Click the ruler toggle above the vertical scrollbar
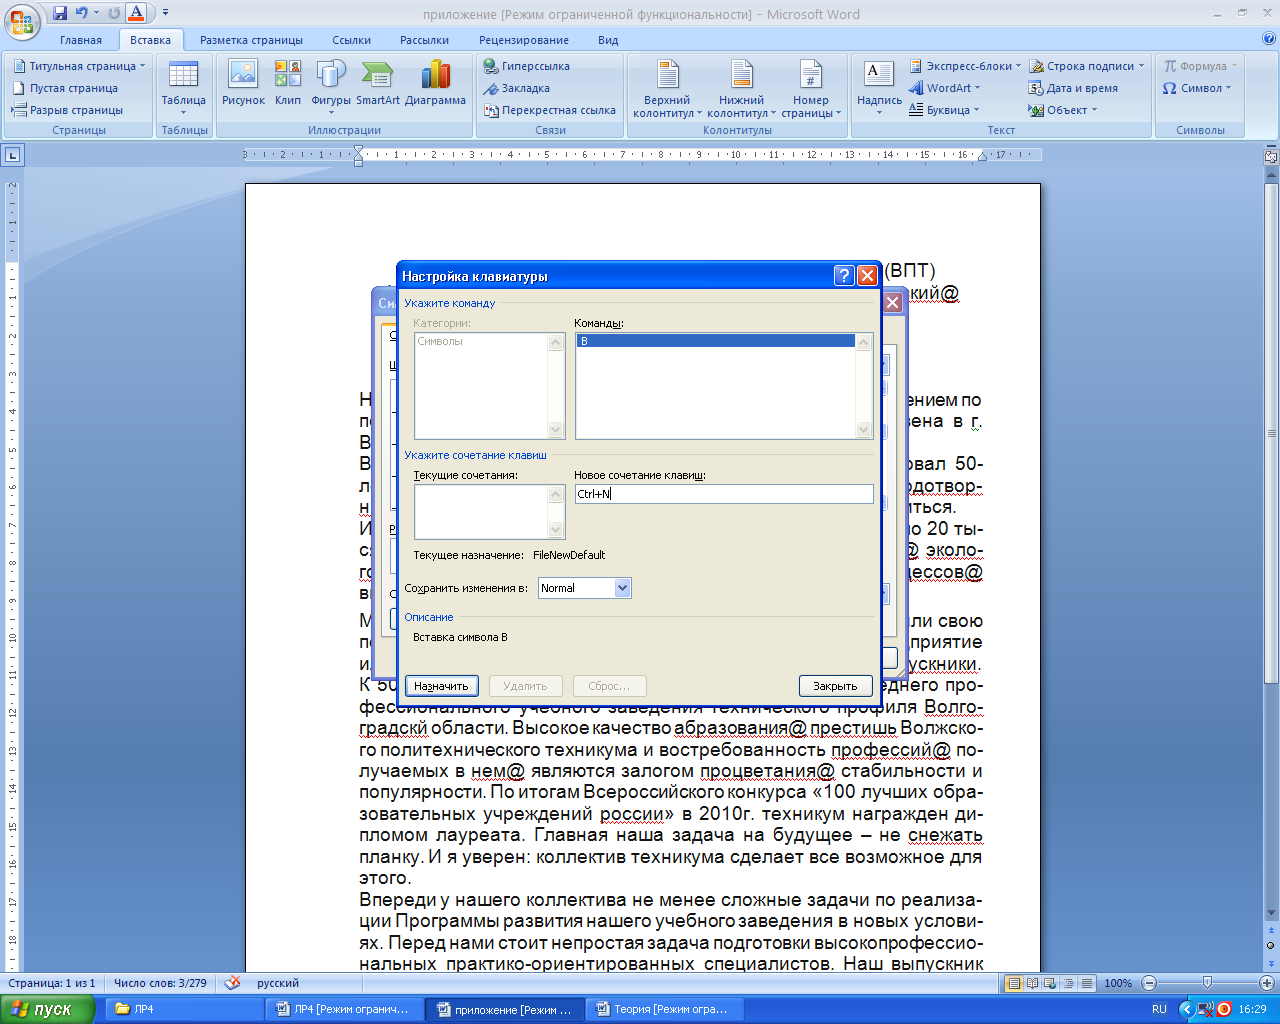Screen dimensions: 1280x1024 click(1271, 156)
